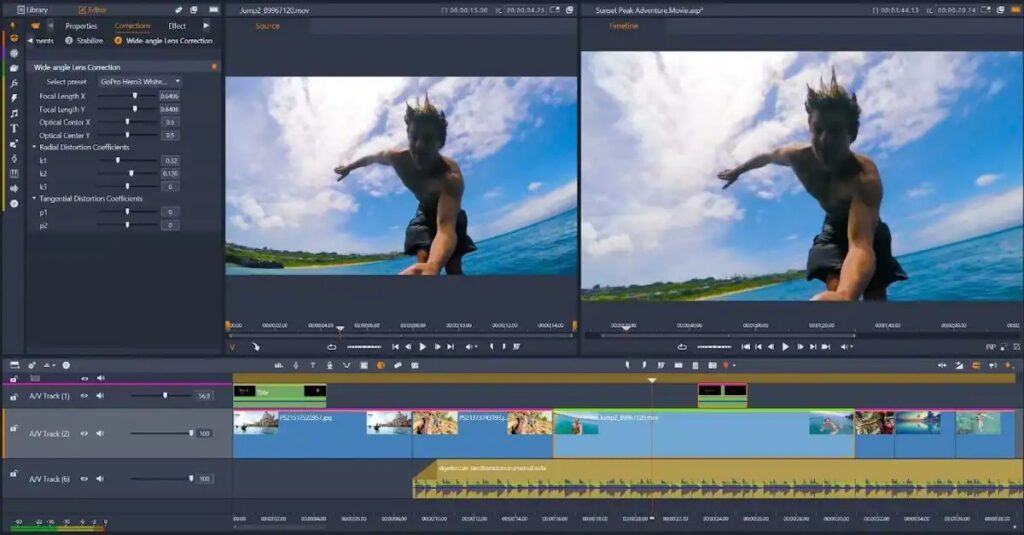
Task: Mute audio of A/V Track (2)
Action: point(100,433)
